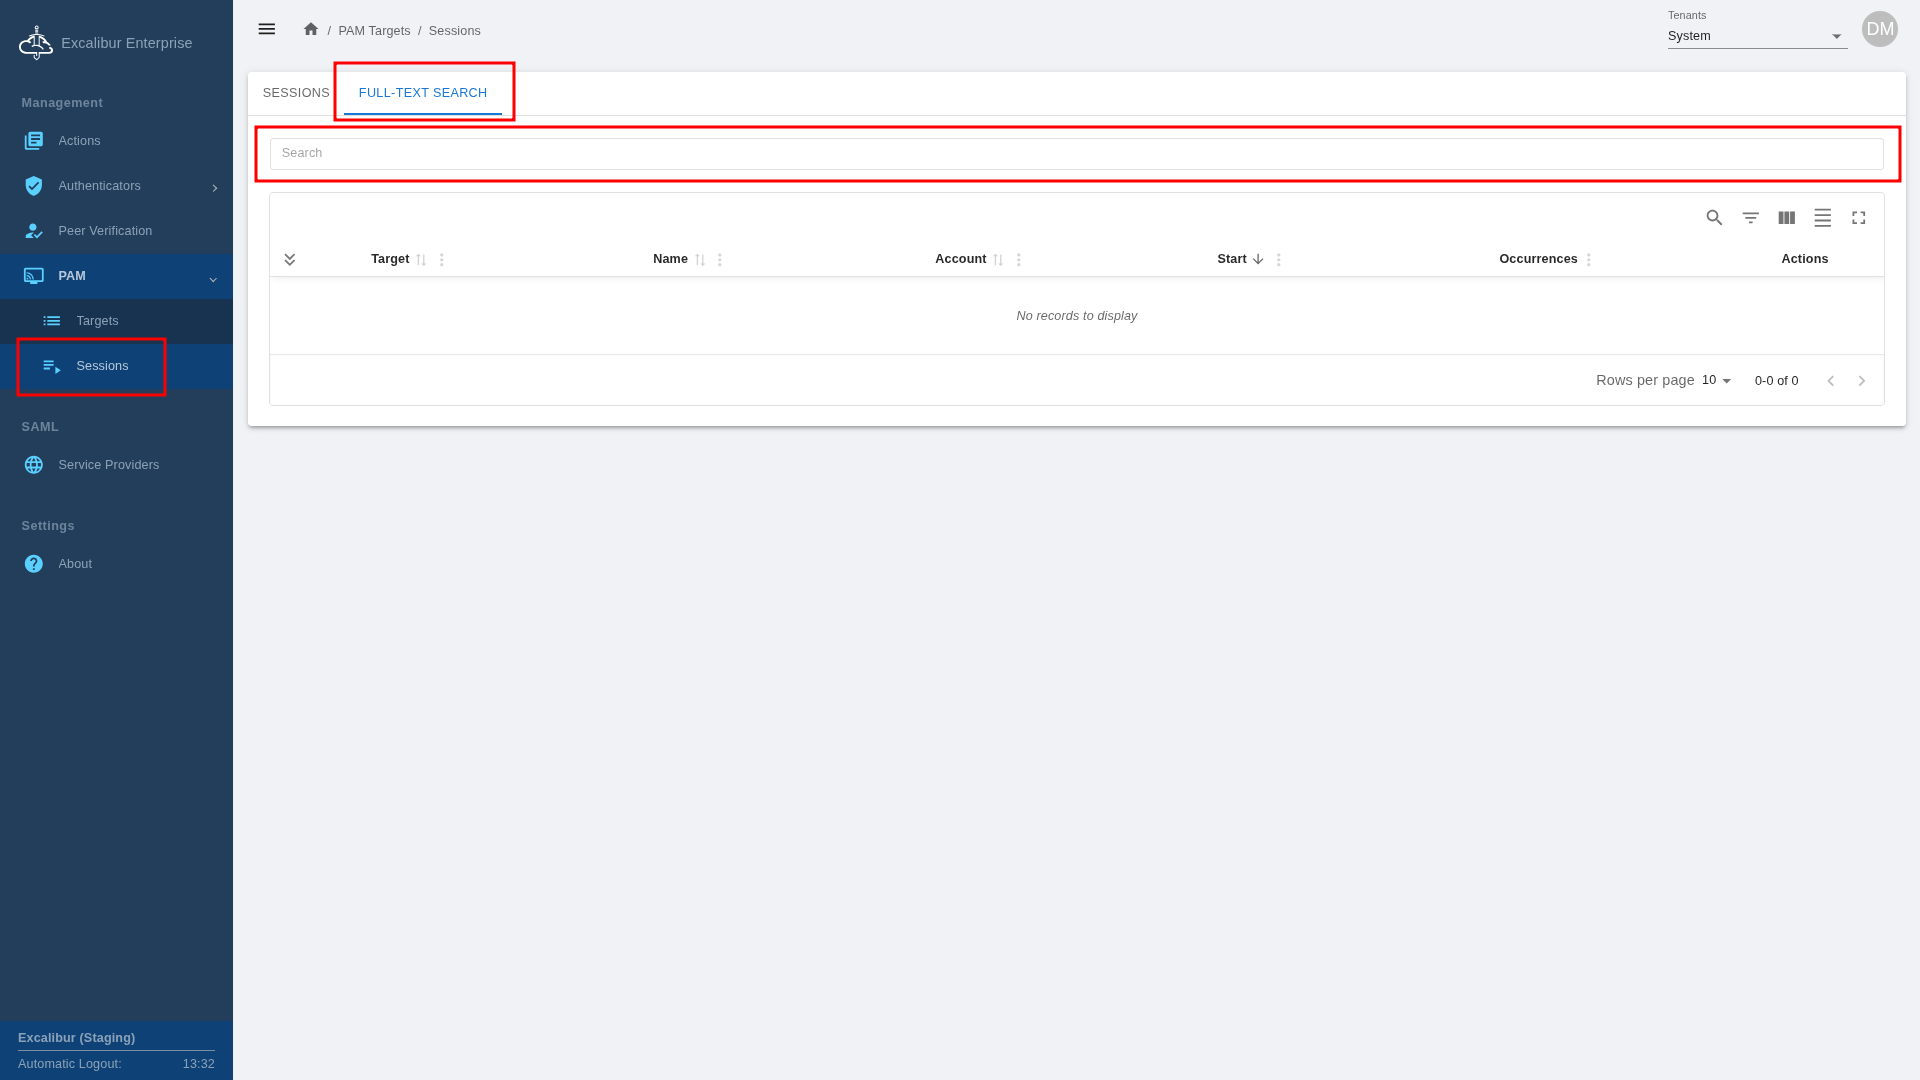Open rows per page dropdown
This screenshot has width=1920, height=1080.
pos(1716,381)
